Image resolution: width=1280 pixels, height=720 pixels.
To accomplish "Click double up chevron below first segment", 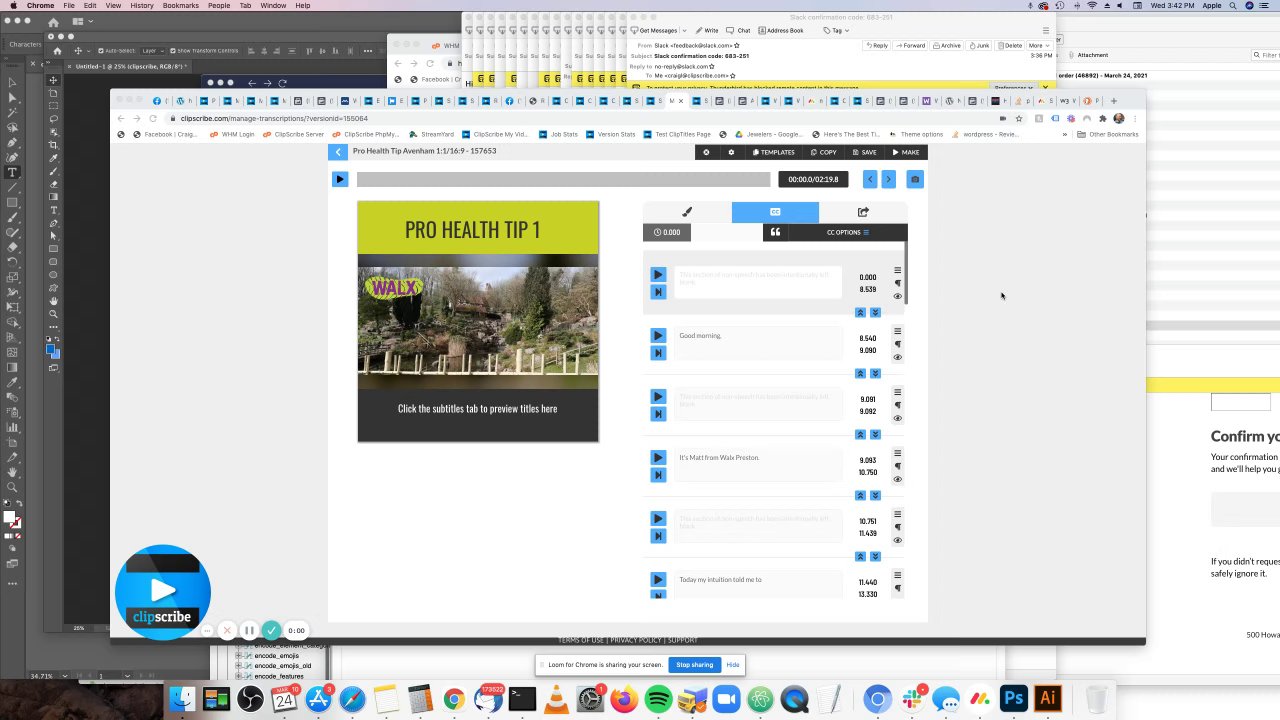I will point(860,313).
